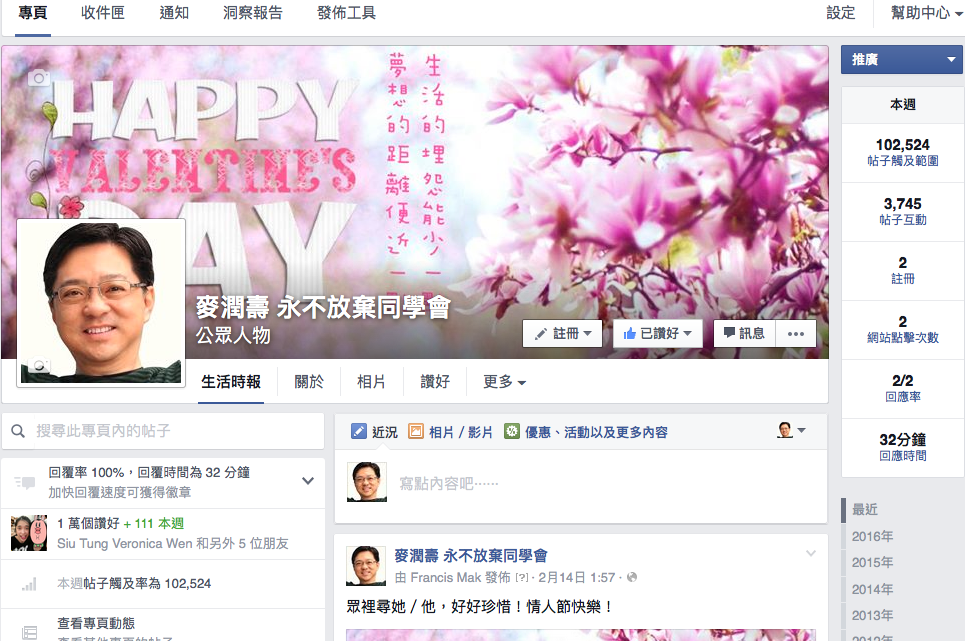The image size is (965, 641).
Task: Open 設定 settings
Action: pos(841,13)
